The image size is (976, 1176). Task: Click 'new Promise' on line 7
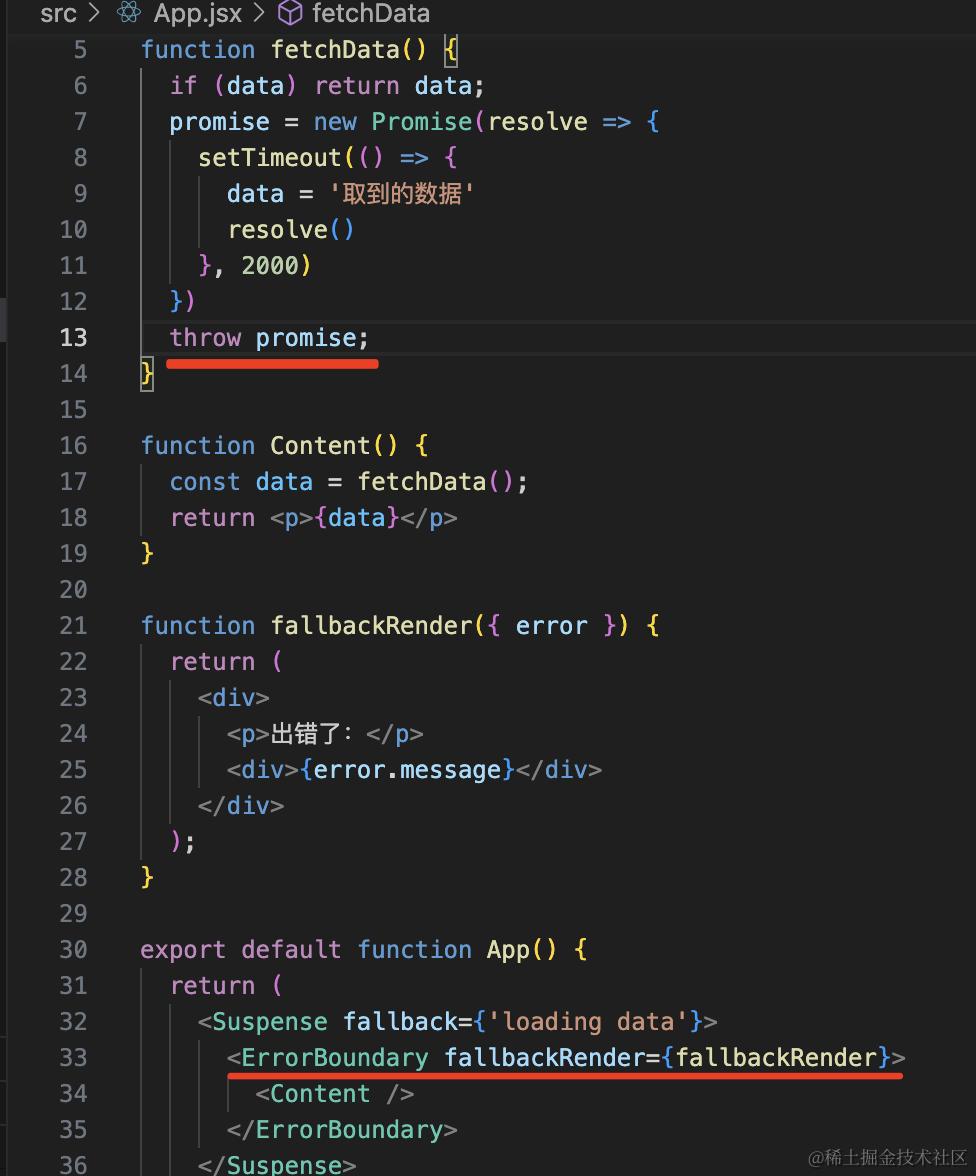[x=392, y=122]
